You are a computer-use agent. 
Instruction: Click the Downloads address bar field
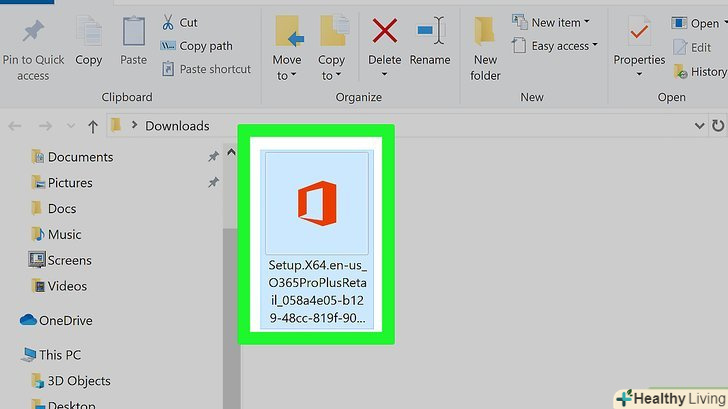[x=400, y=127]
